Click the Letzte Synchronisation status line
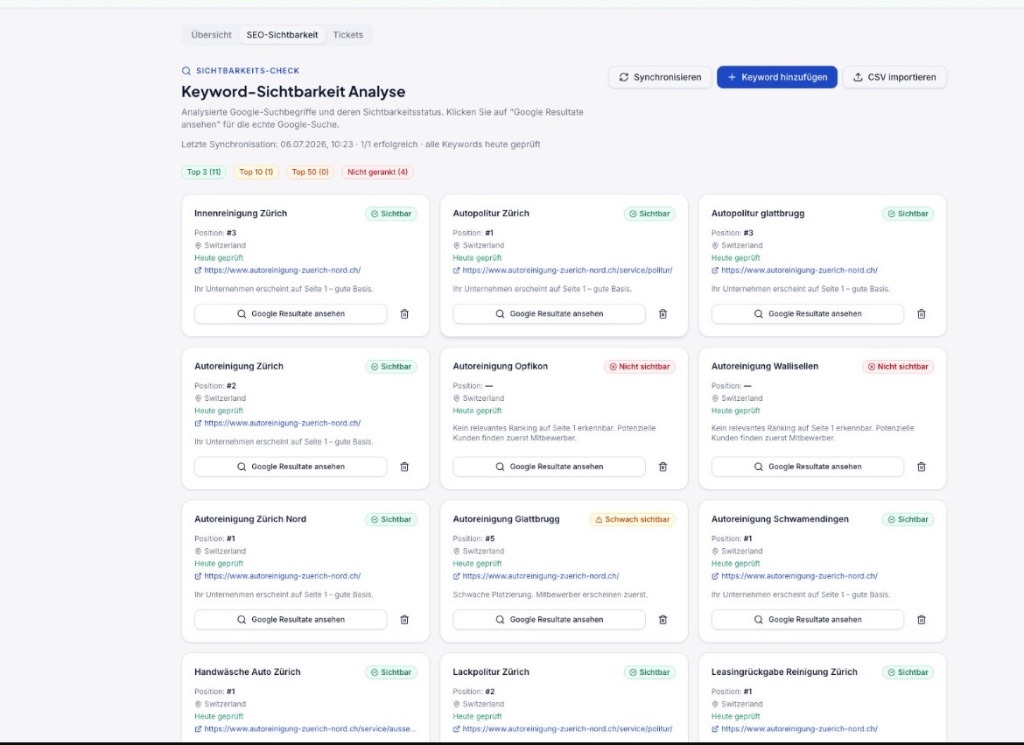 click(x=360, y=144)
